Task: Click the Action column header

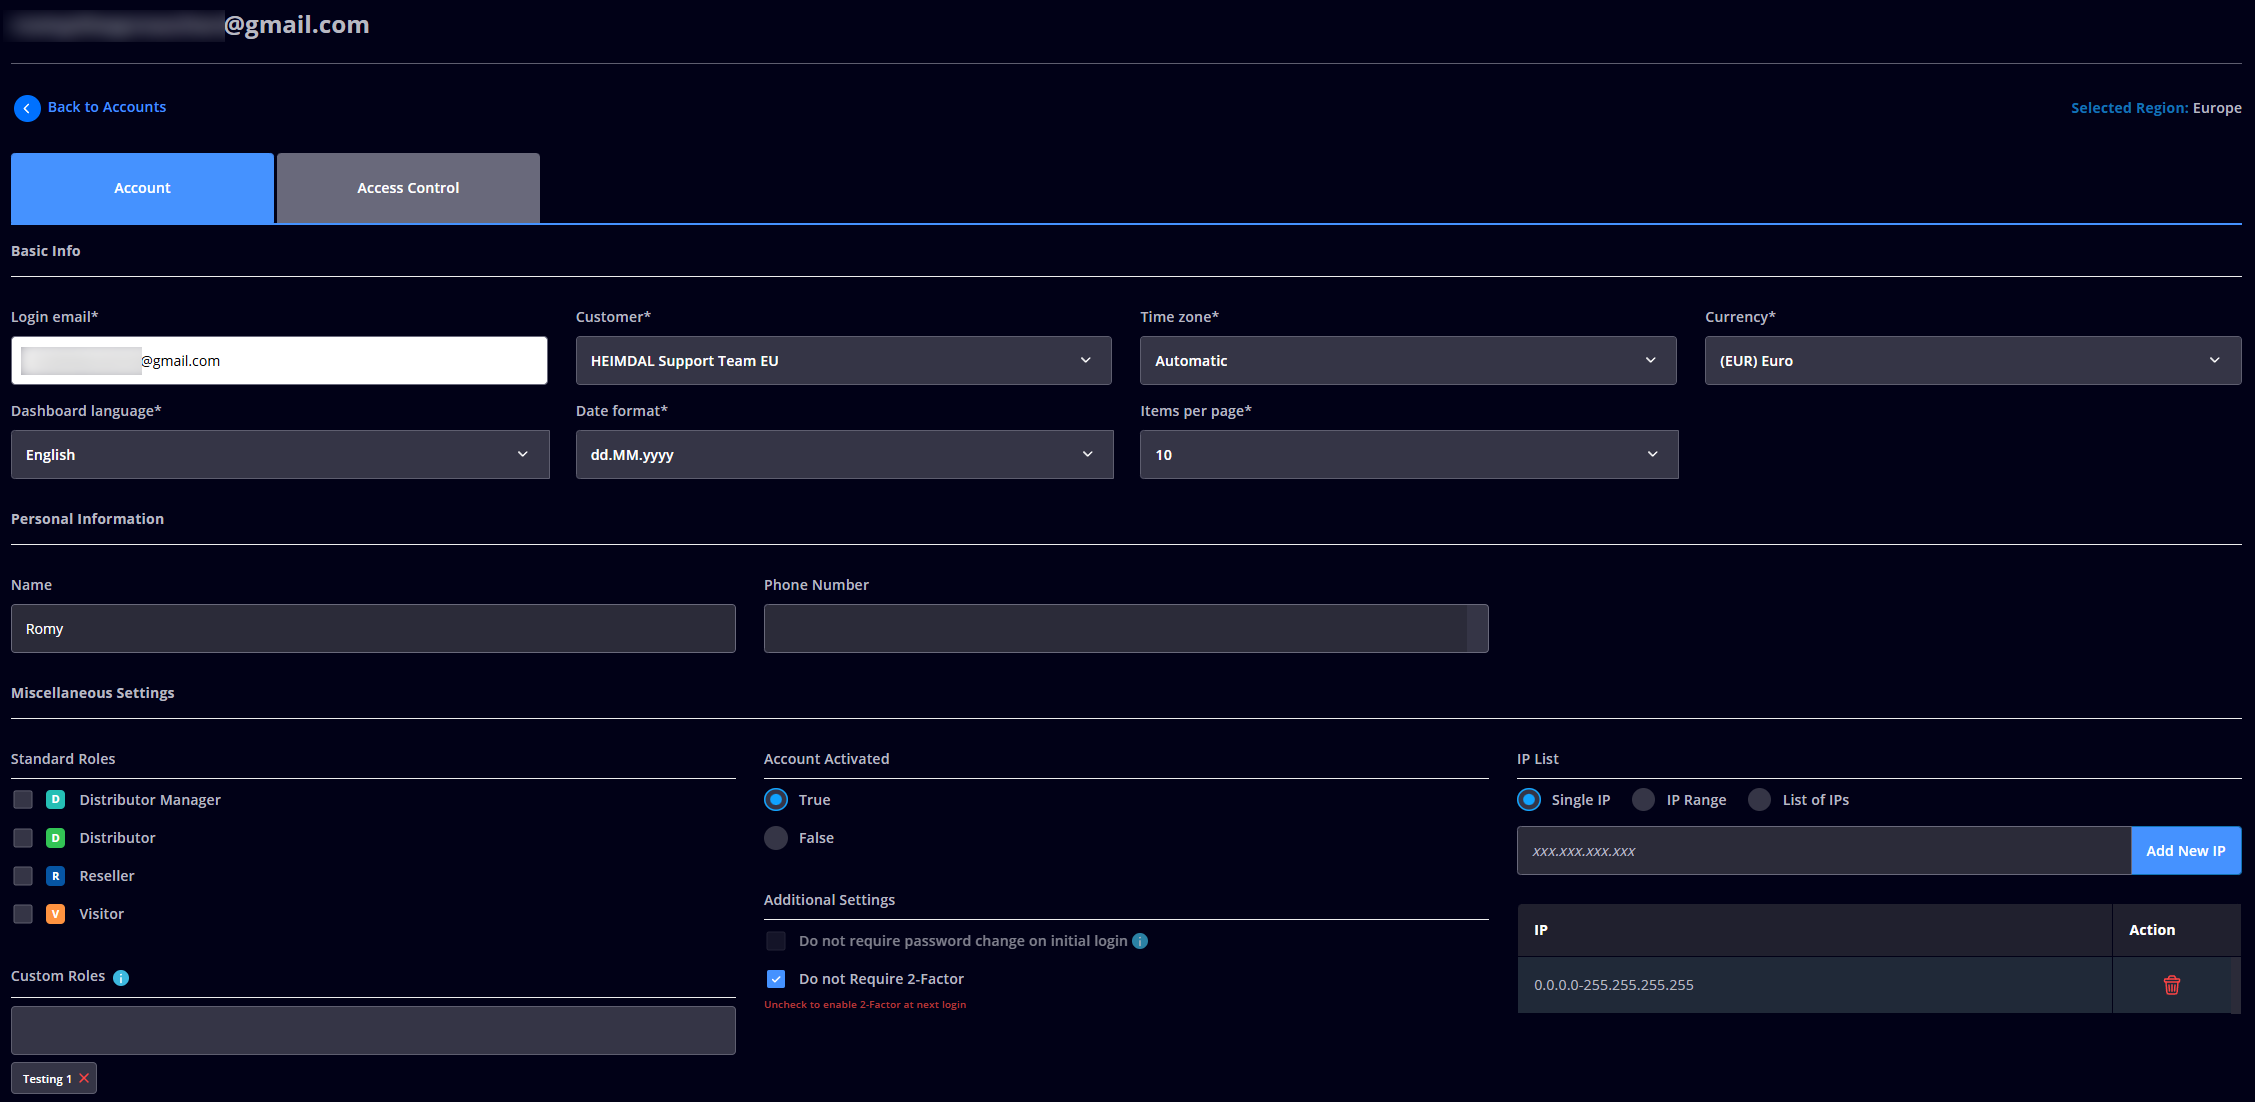Action: coord(2176,930)
